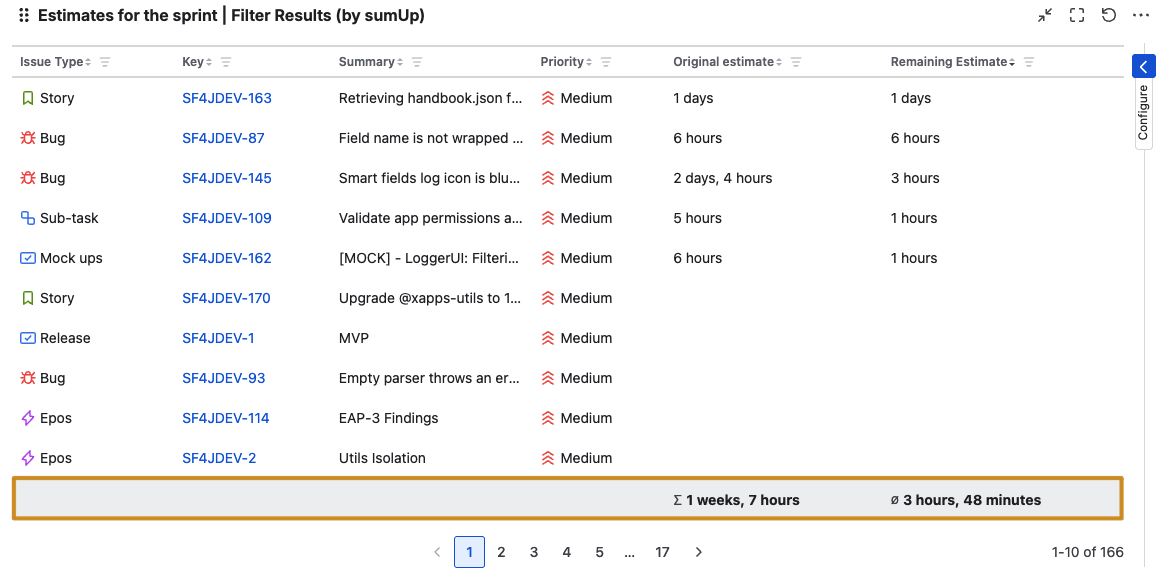Image resolution: width=1164 pixels, height=577 pixels.
Task: Open filter icon for Priority column
Action: (x=606, y=62)
